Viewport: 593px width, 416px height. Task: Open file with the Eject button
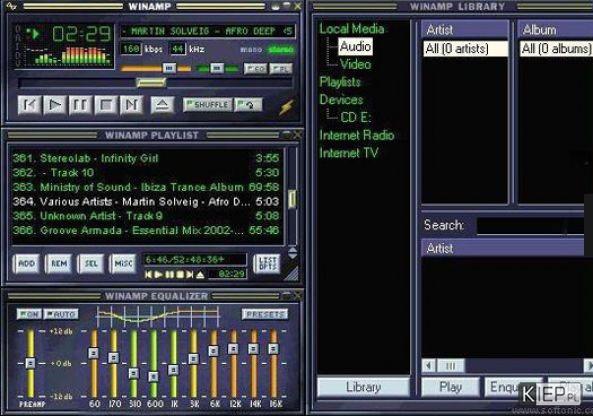pos(163,105)
